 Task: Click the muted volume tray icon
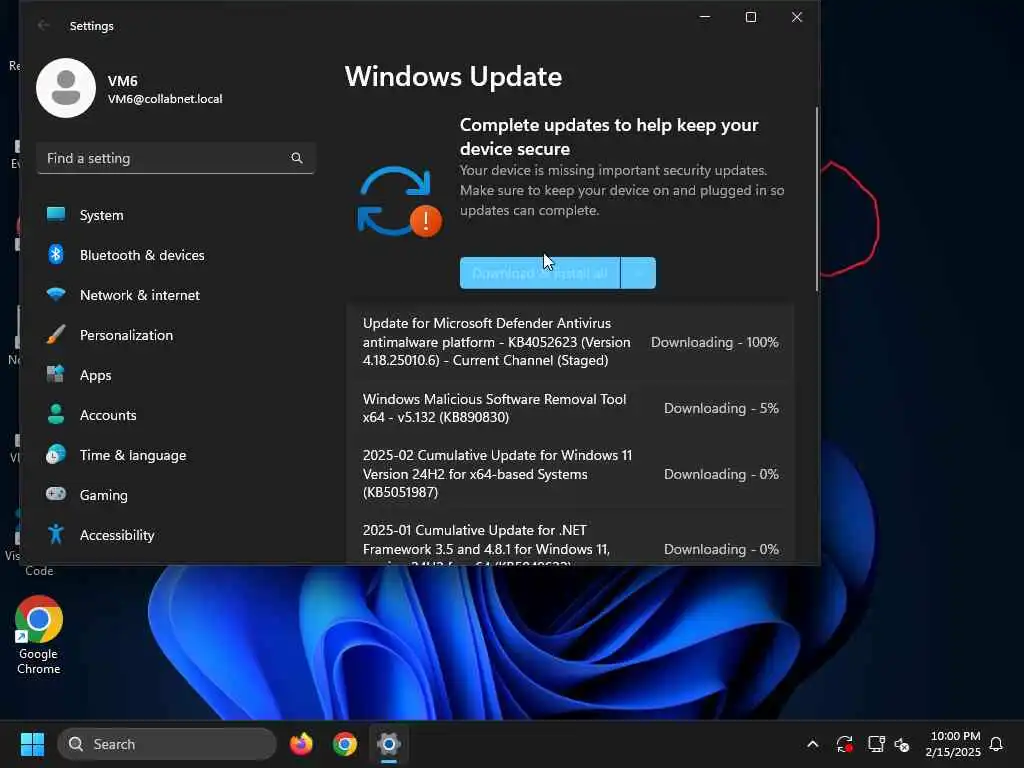coord(902,744)
